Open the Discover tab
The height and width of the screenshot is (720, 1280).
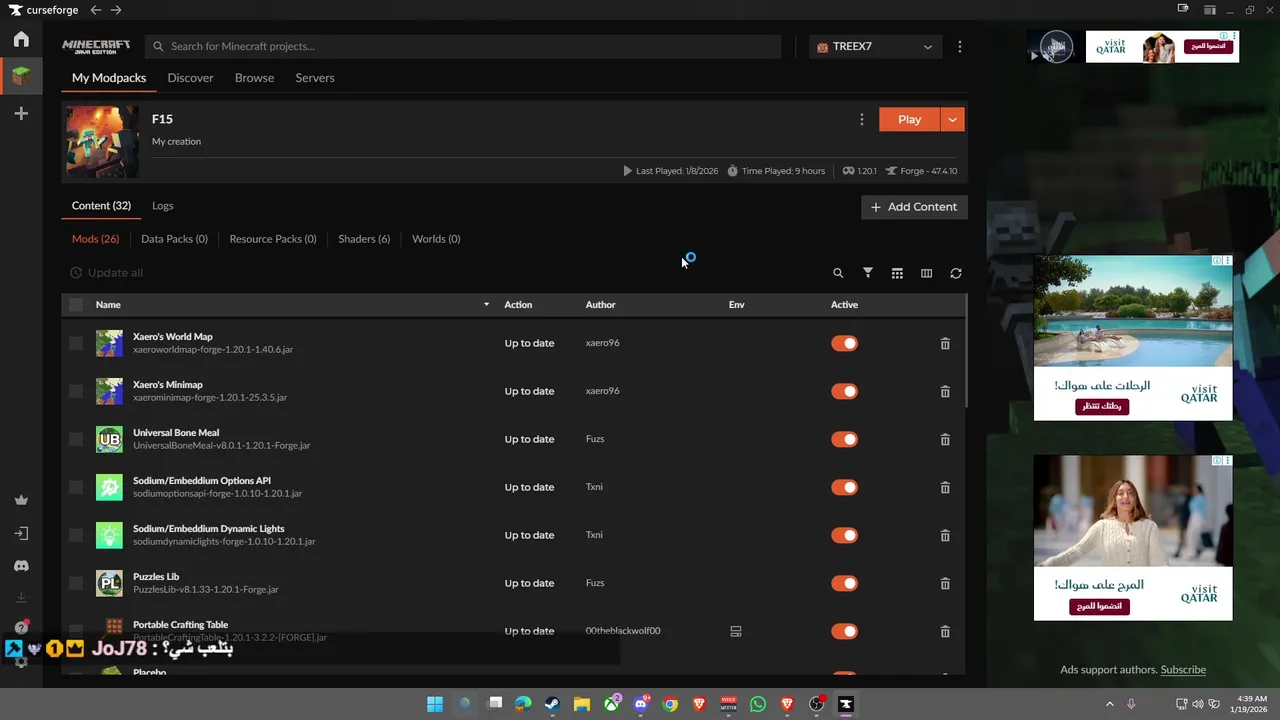click(x=190, y=78)
